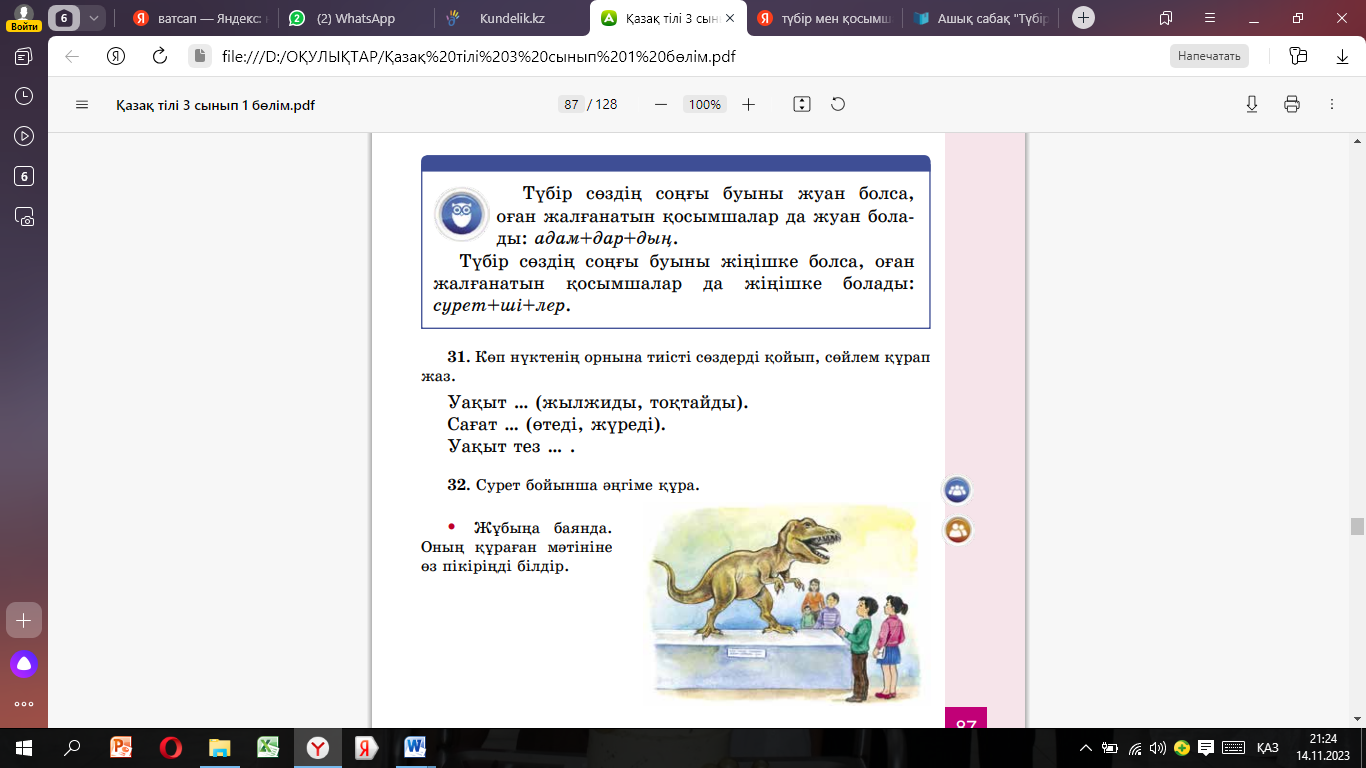
Task: Open sidebar more options (three dots)
Action: coord(24,703)
